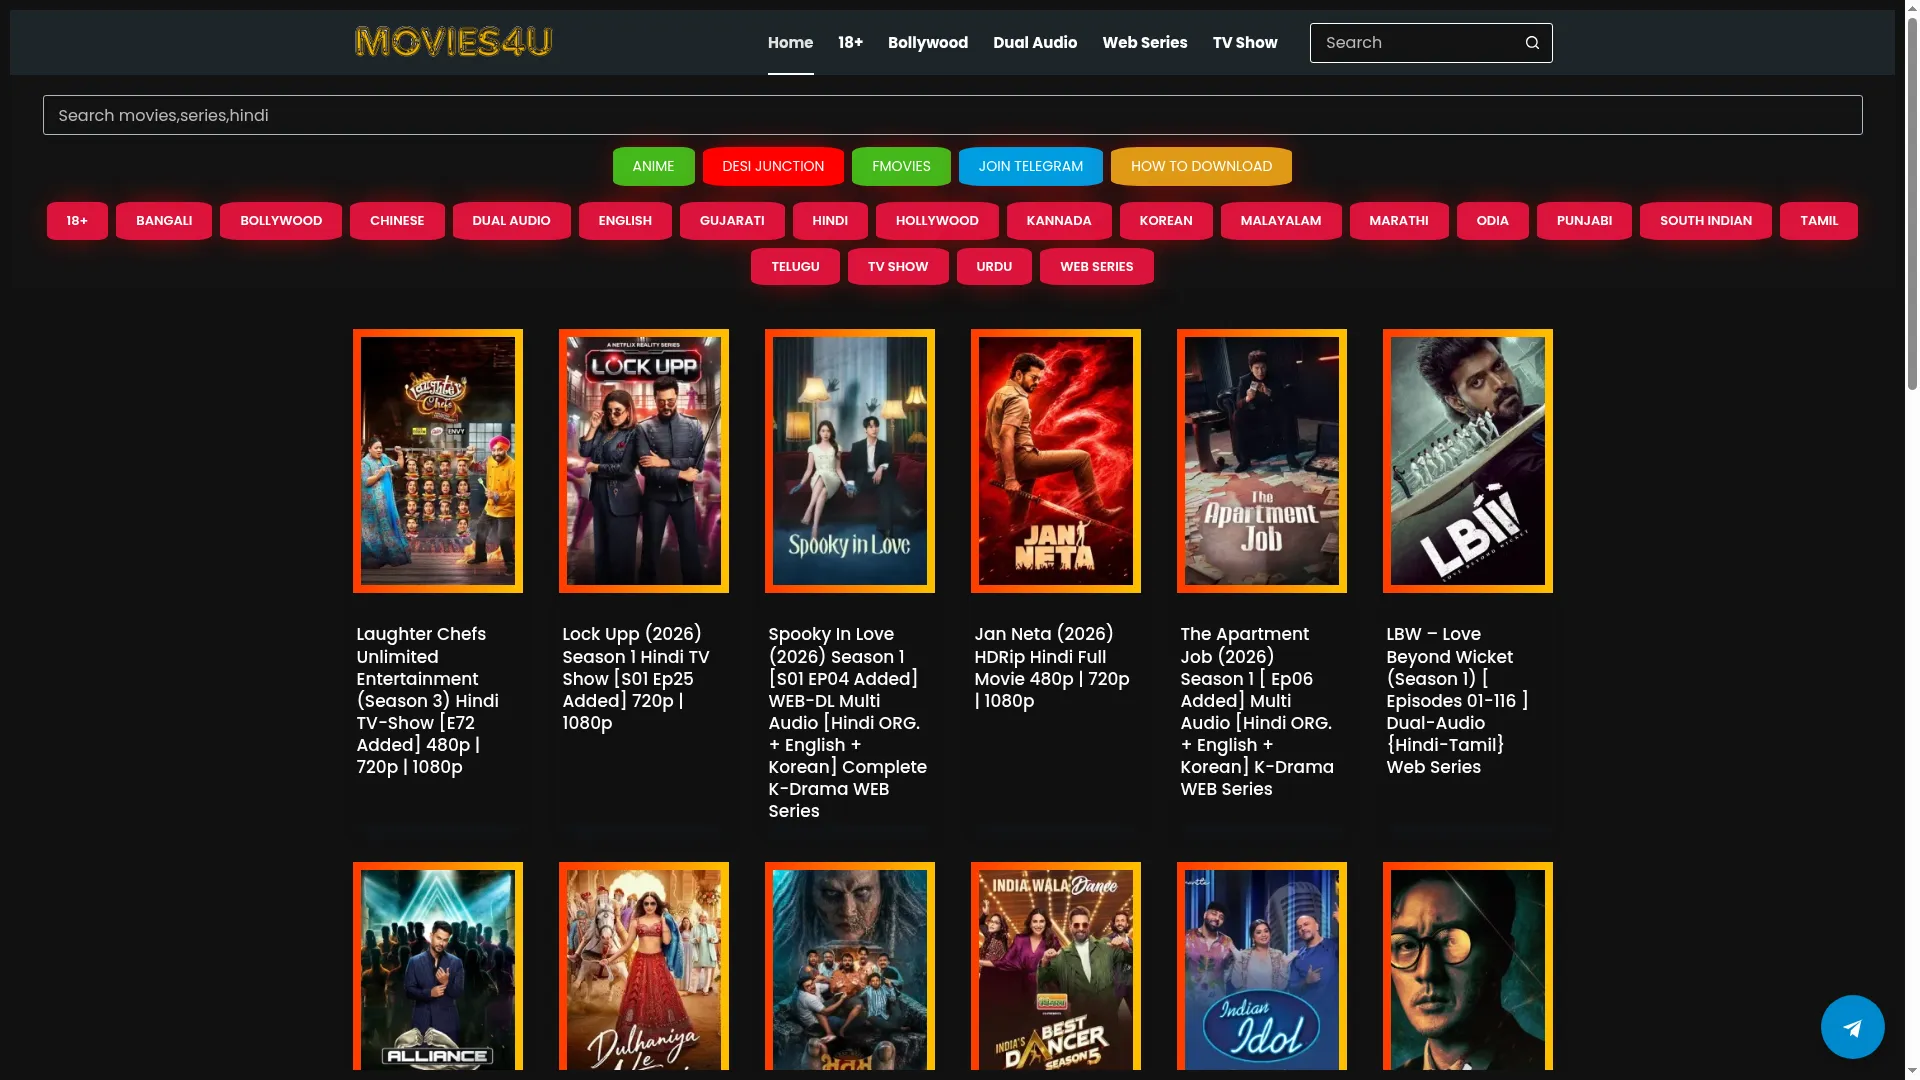The image size is (1920, 1080).
Task: Open the Lock Upp (2026) Season 1 title link
Action: pos(636,679)
